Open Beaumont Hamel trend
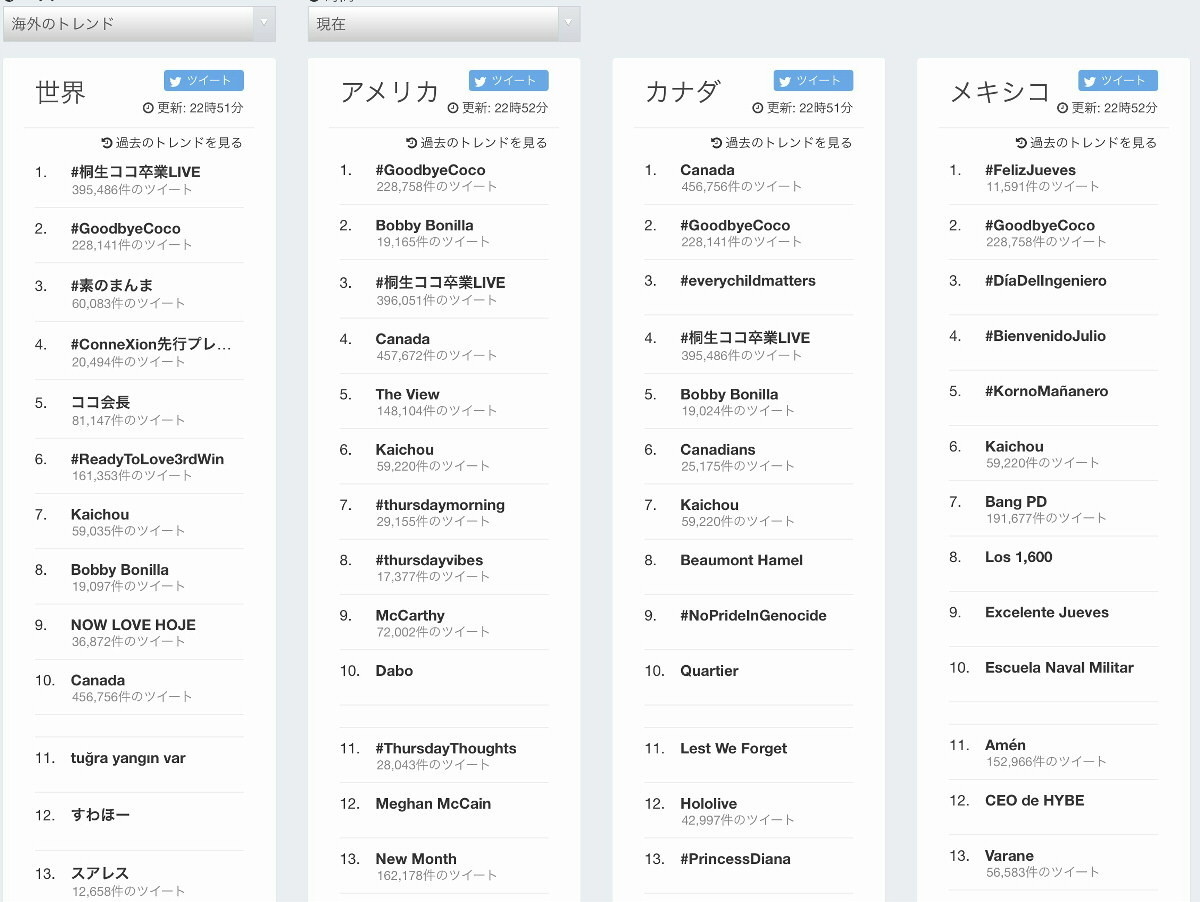 click(741, 560)
